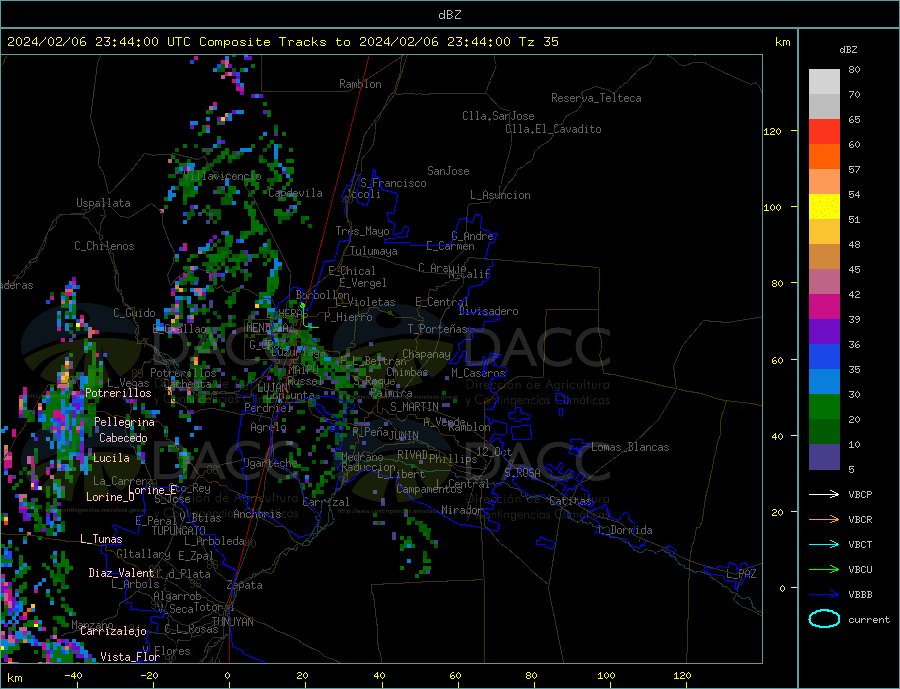
Task: Click the yellow timestamp header text
Action: coord(282,42)
